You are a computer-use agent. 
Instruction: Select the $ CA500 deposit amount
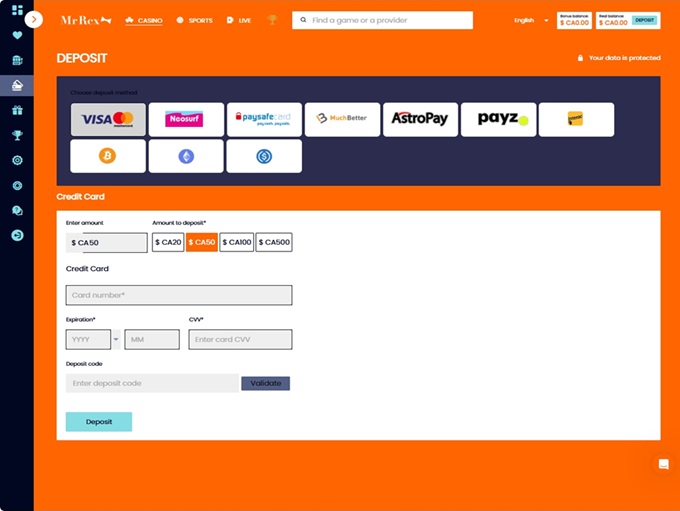click(274, 242)
